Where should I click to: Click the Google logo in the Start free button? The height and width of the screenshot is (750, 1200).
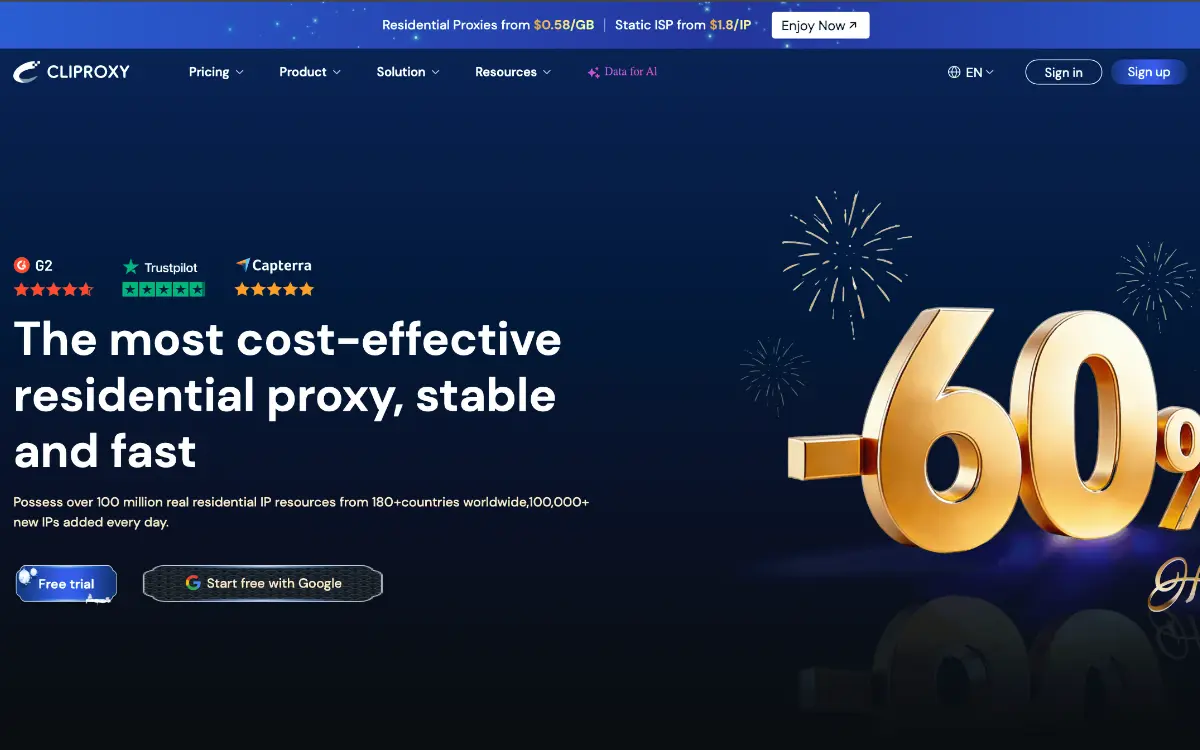(193, 583)
